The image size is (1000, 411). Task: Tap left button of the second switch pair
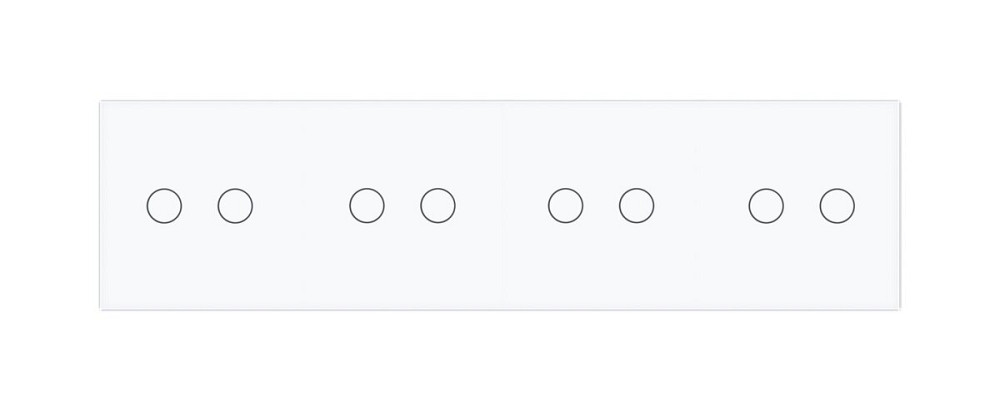(367, 206)
